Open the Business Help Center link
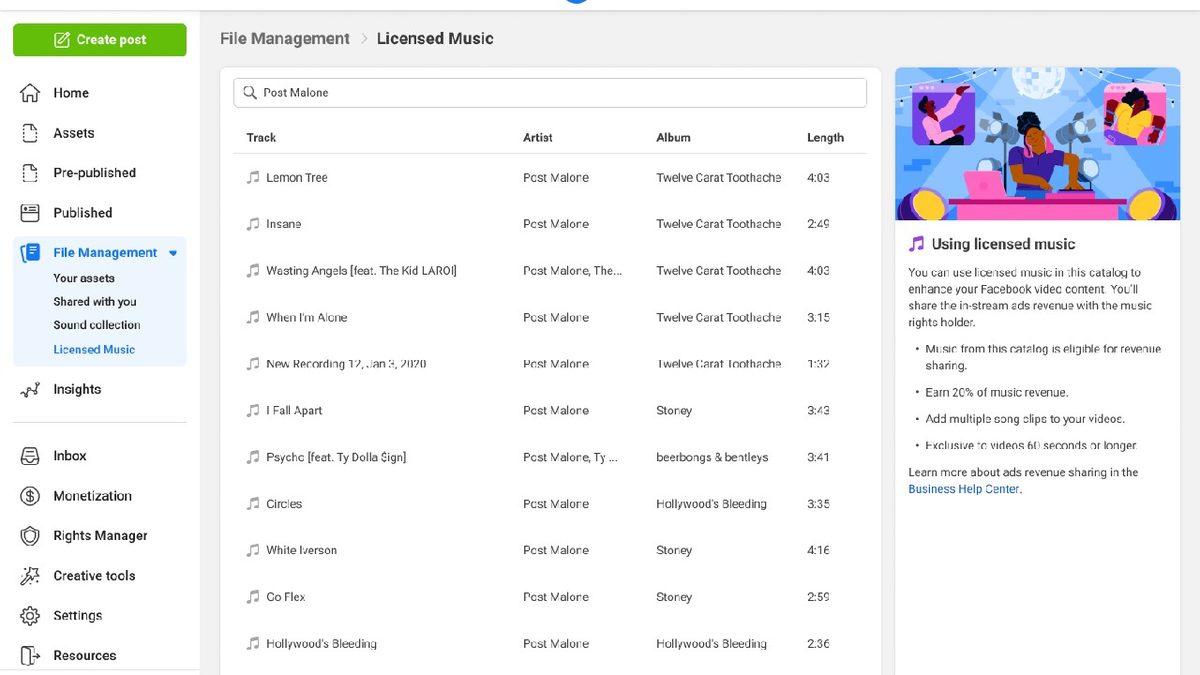Viewport: 1200px width, 675px height. pos(963,490)
